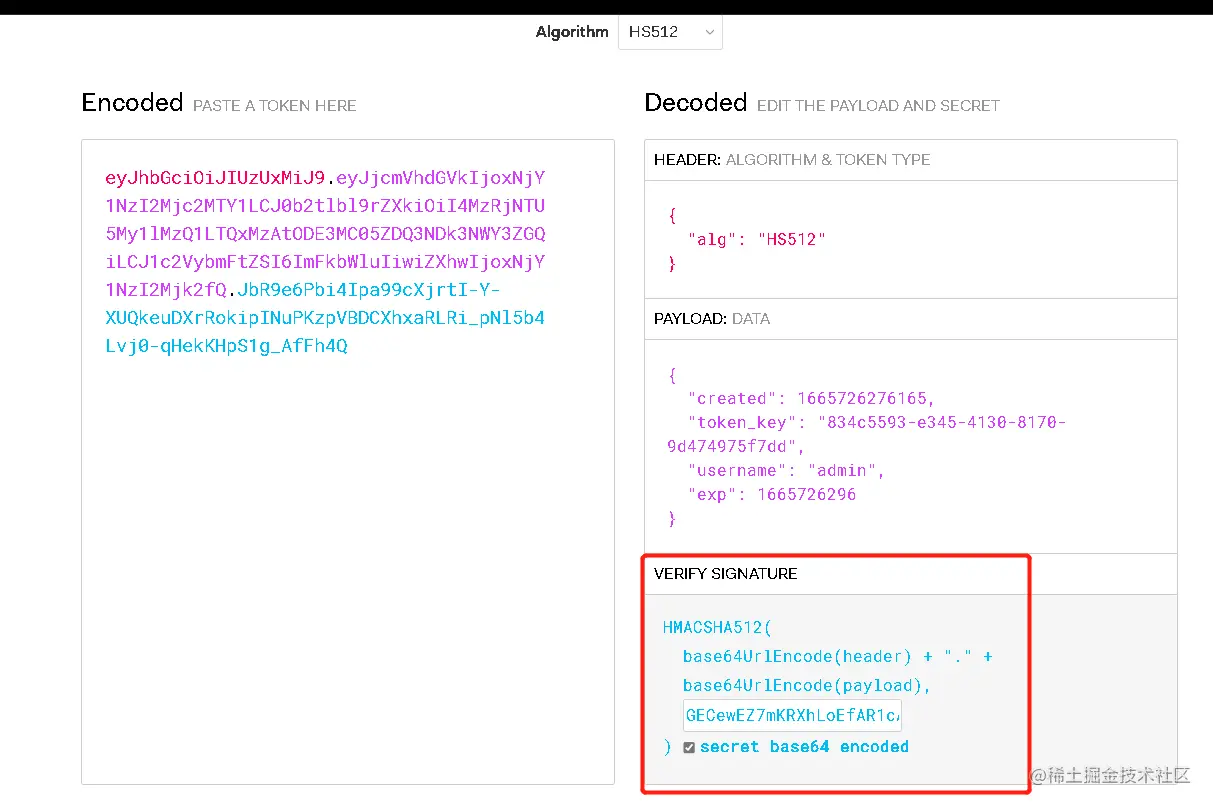Click the Encoded token text area

coord(347,461)
